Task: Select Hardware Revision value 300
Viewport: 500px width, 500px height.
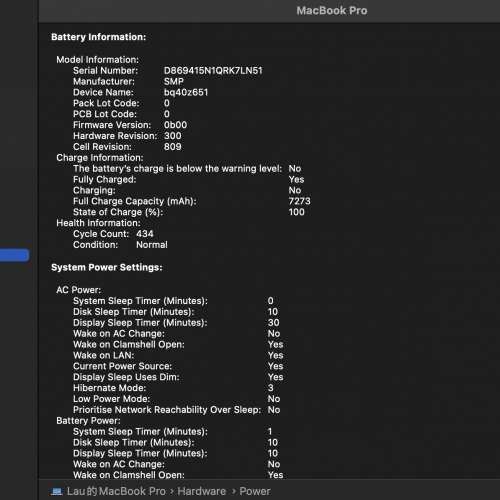Action: coord(173,136)
